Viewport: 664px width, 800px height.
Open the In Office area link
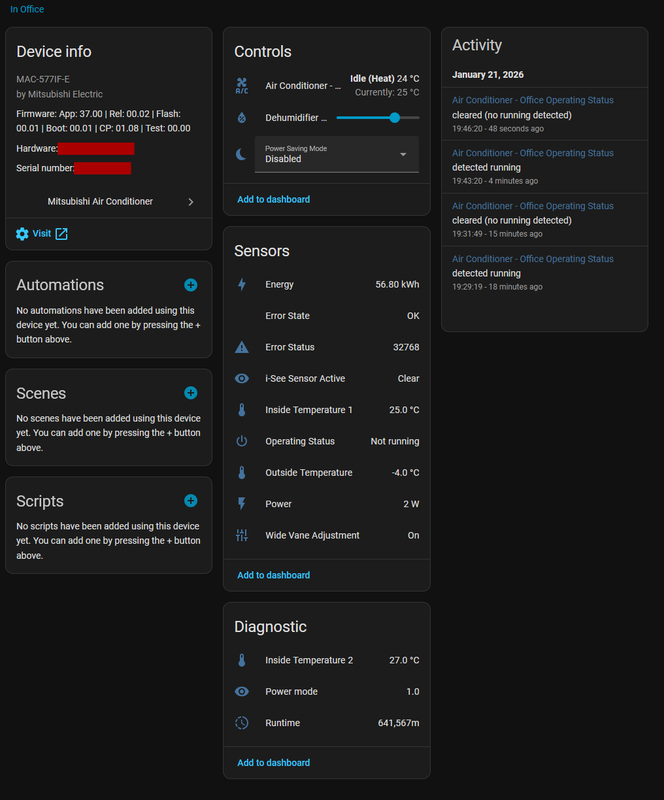click(27, 9)
